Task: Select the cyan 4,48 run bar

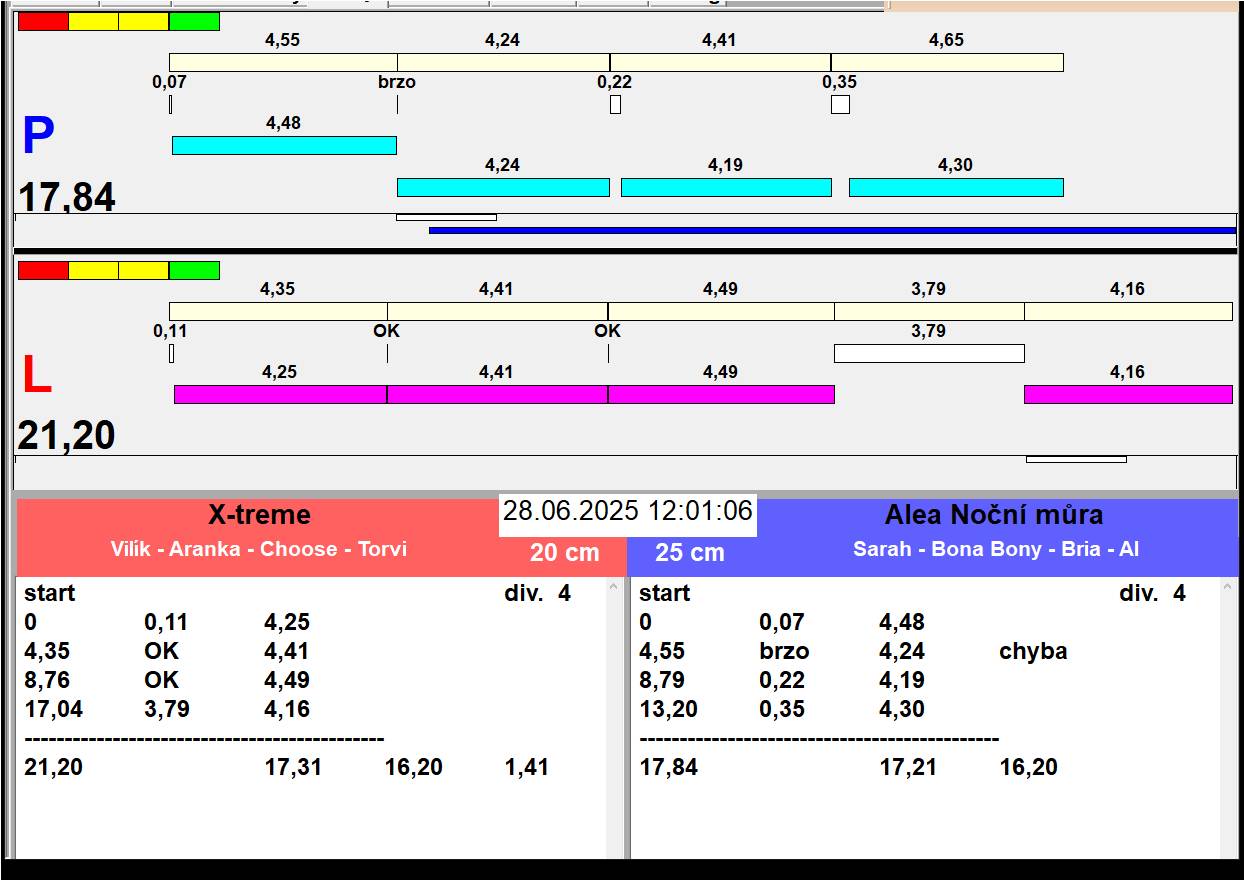Action: click(x=284, y=145)
